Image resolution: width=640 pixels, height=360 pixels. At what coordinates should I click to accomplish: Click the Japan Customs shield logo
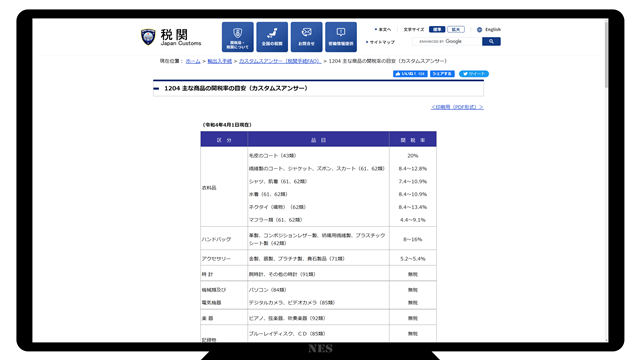pos(148,37)
